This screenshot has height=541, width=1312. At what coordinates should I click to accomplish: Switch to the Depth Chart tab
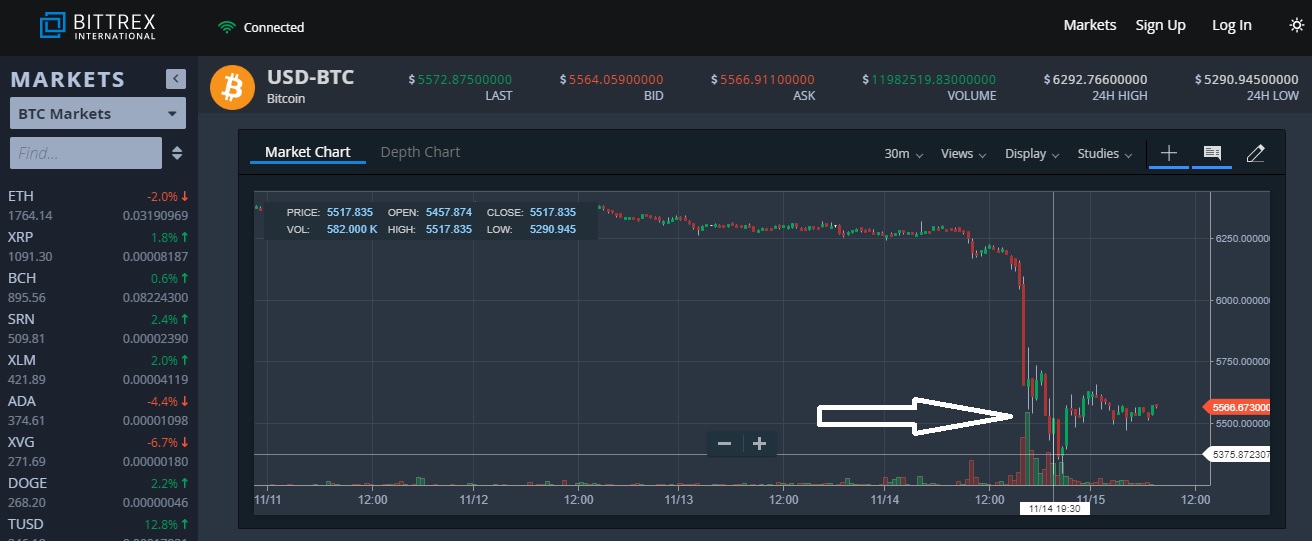420,152
